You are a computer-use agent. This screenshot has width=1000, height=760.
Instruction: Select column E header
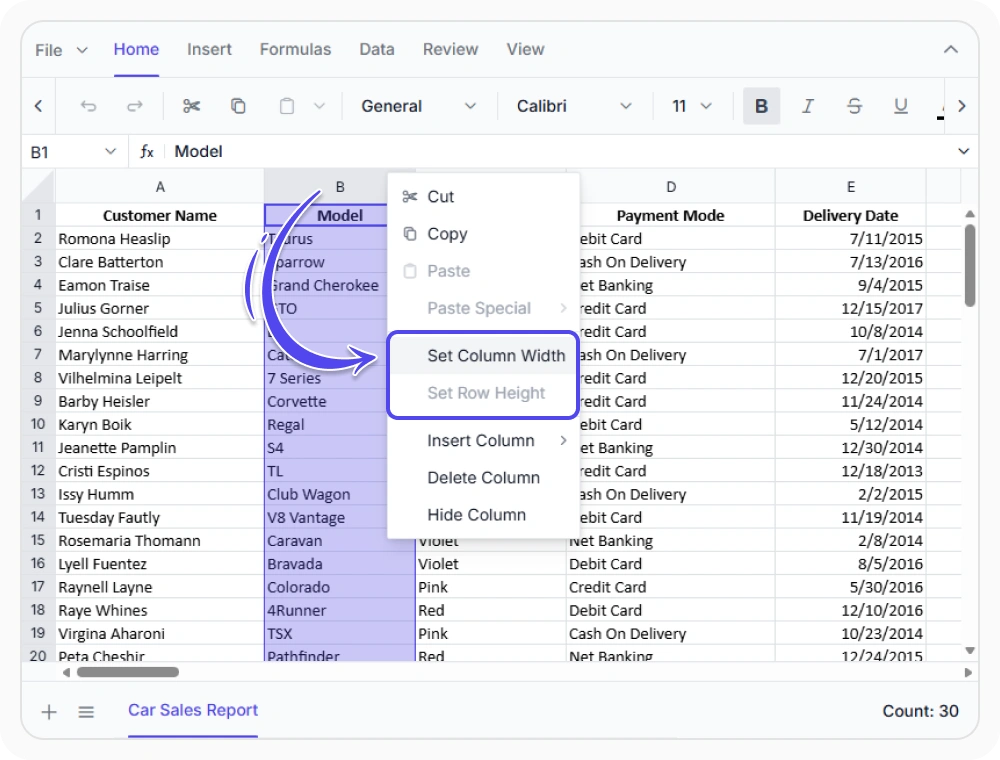[850, 187]
